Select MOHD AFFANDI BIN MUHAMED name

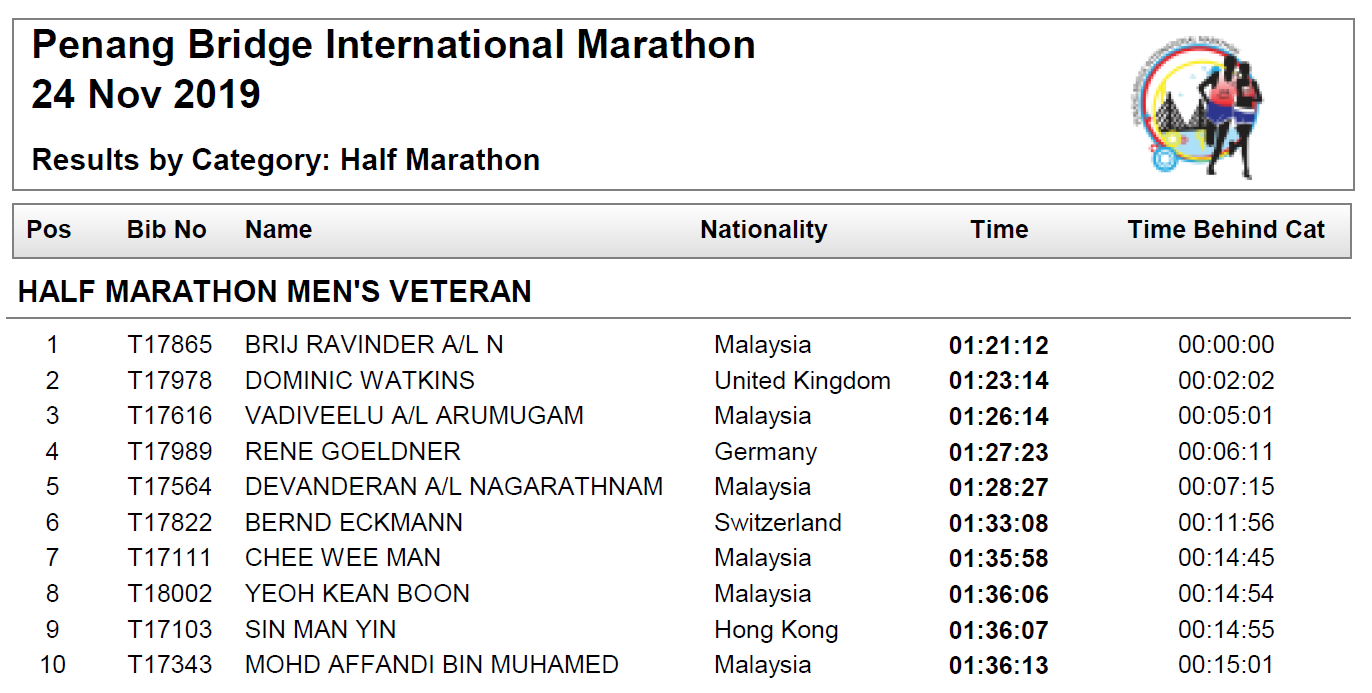(432, 665)
